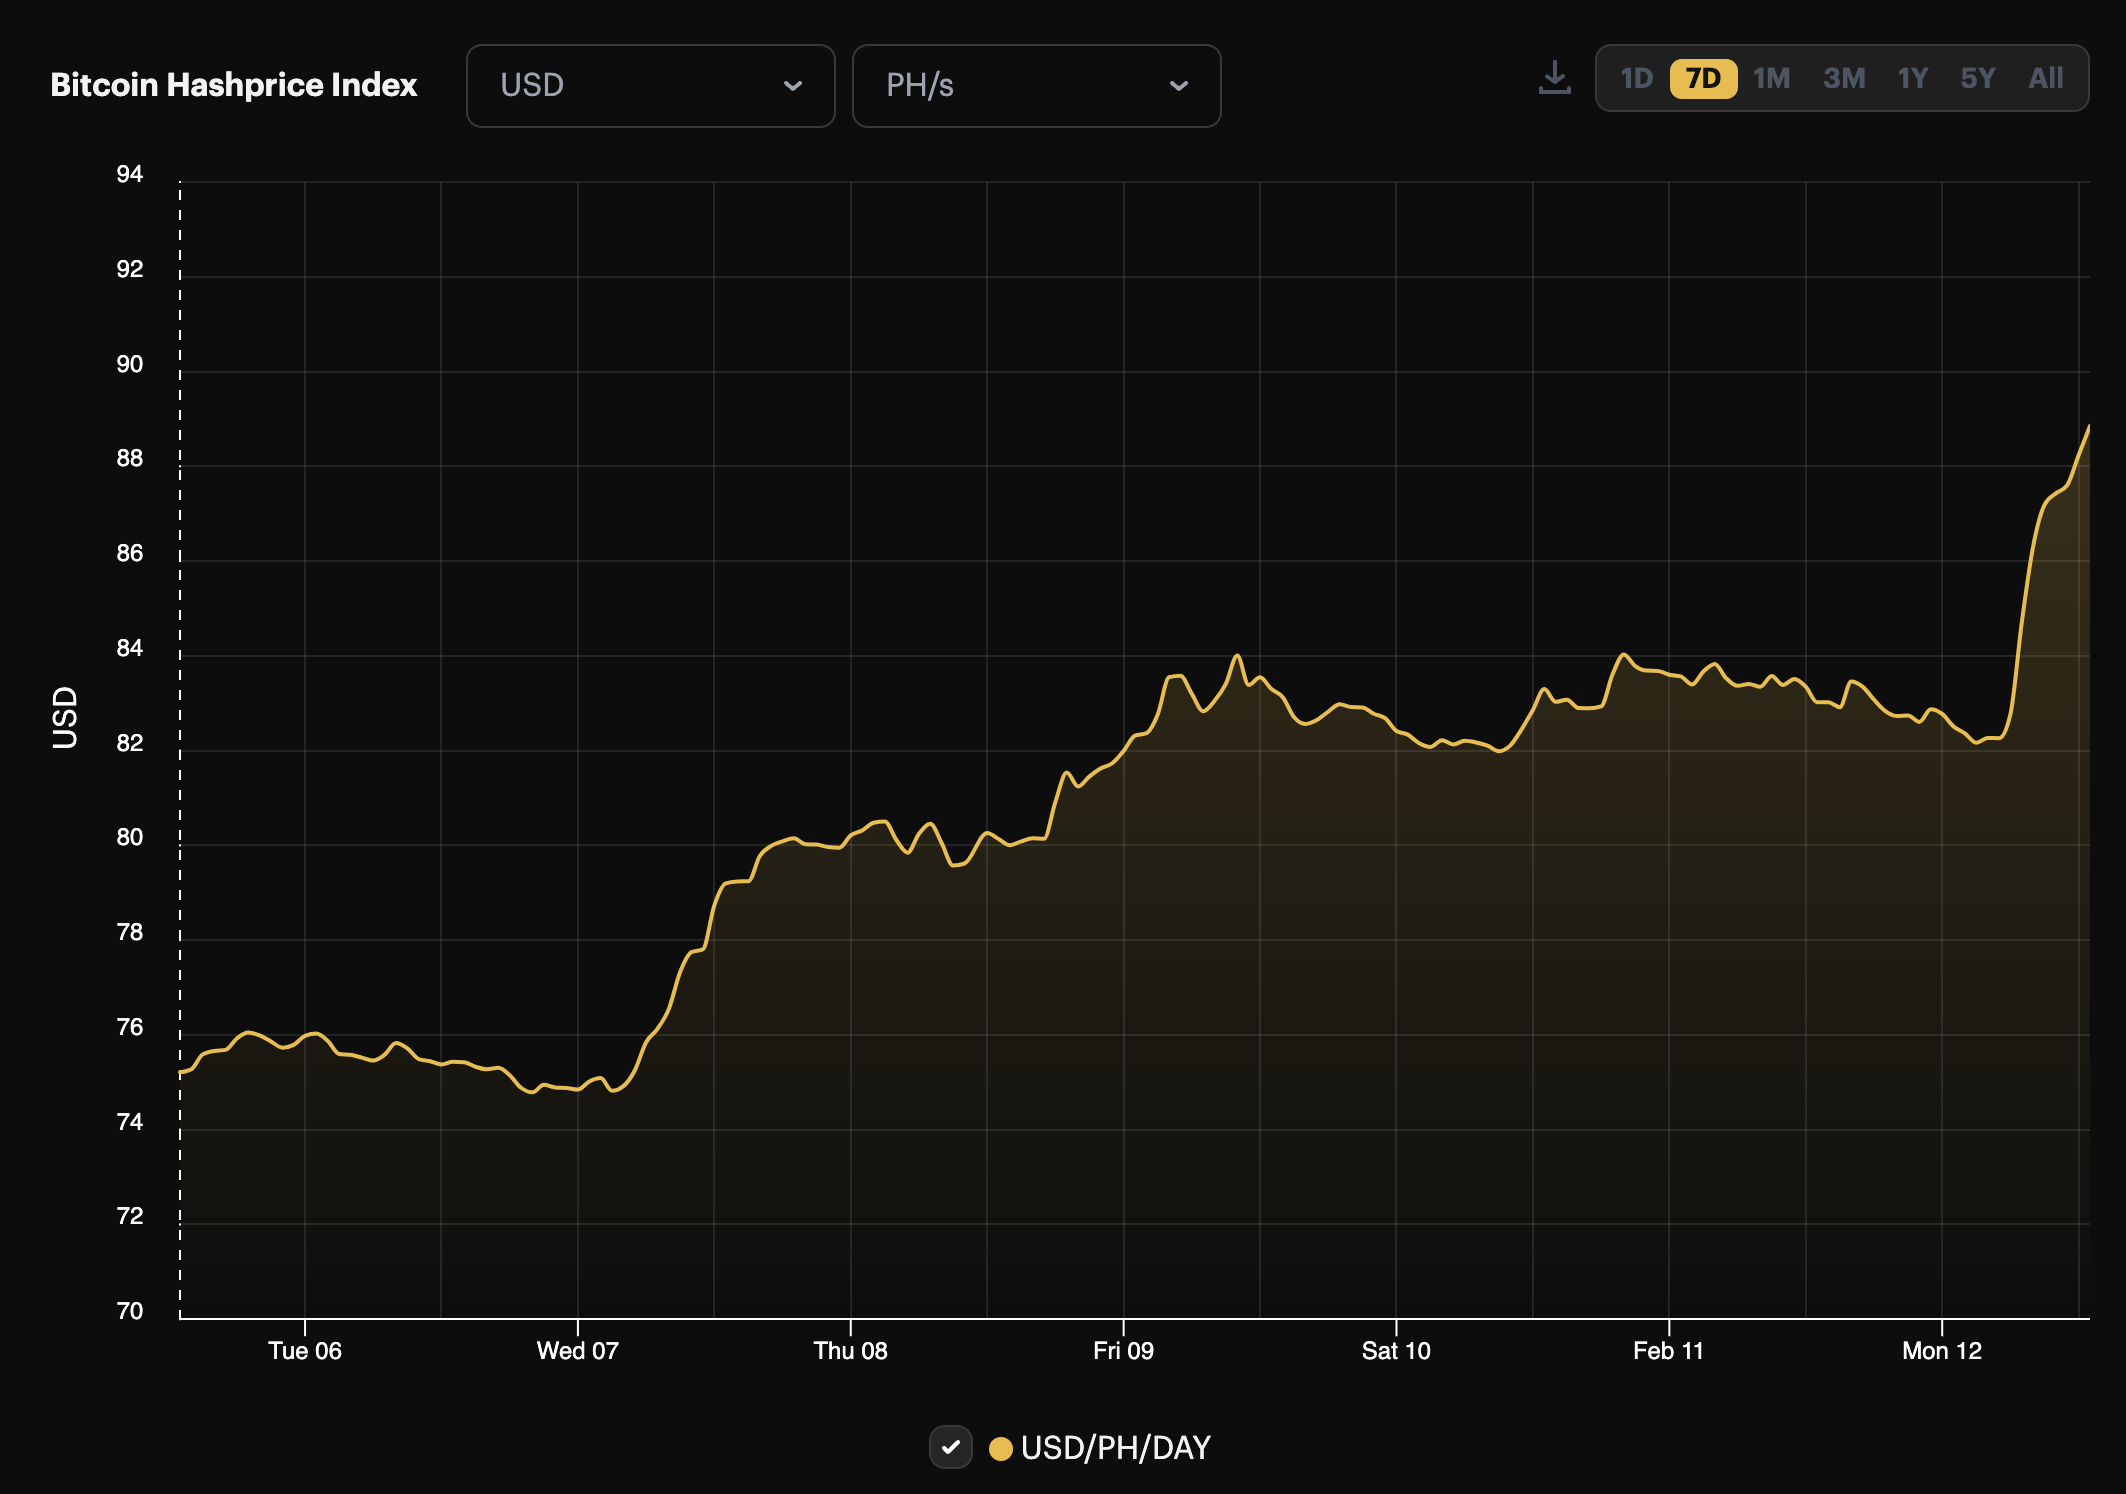Click the Bitcoin Hashprice Index title

233,85
